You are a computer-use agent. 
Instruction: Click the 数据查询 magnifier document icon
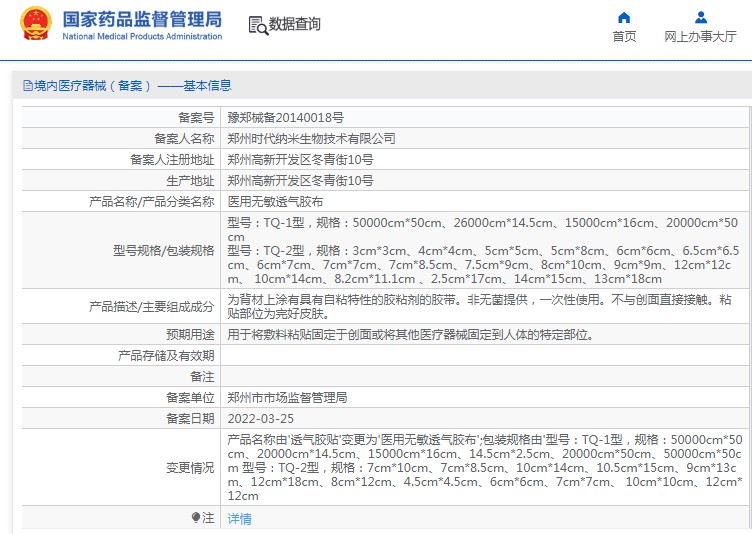257,25
